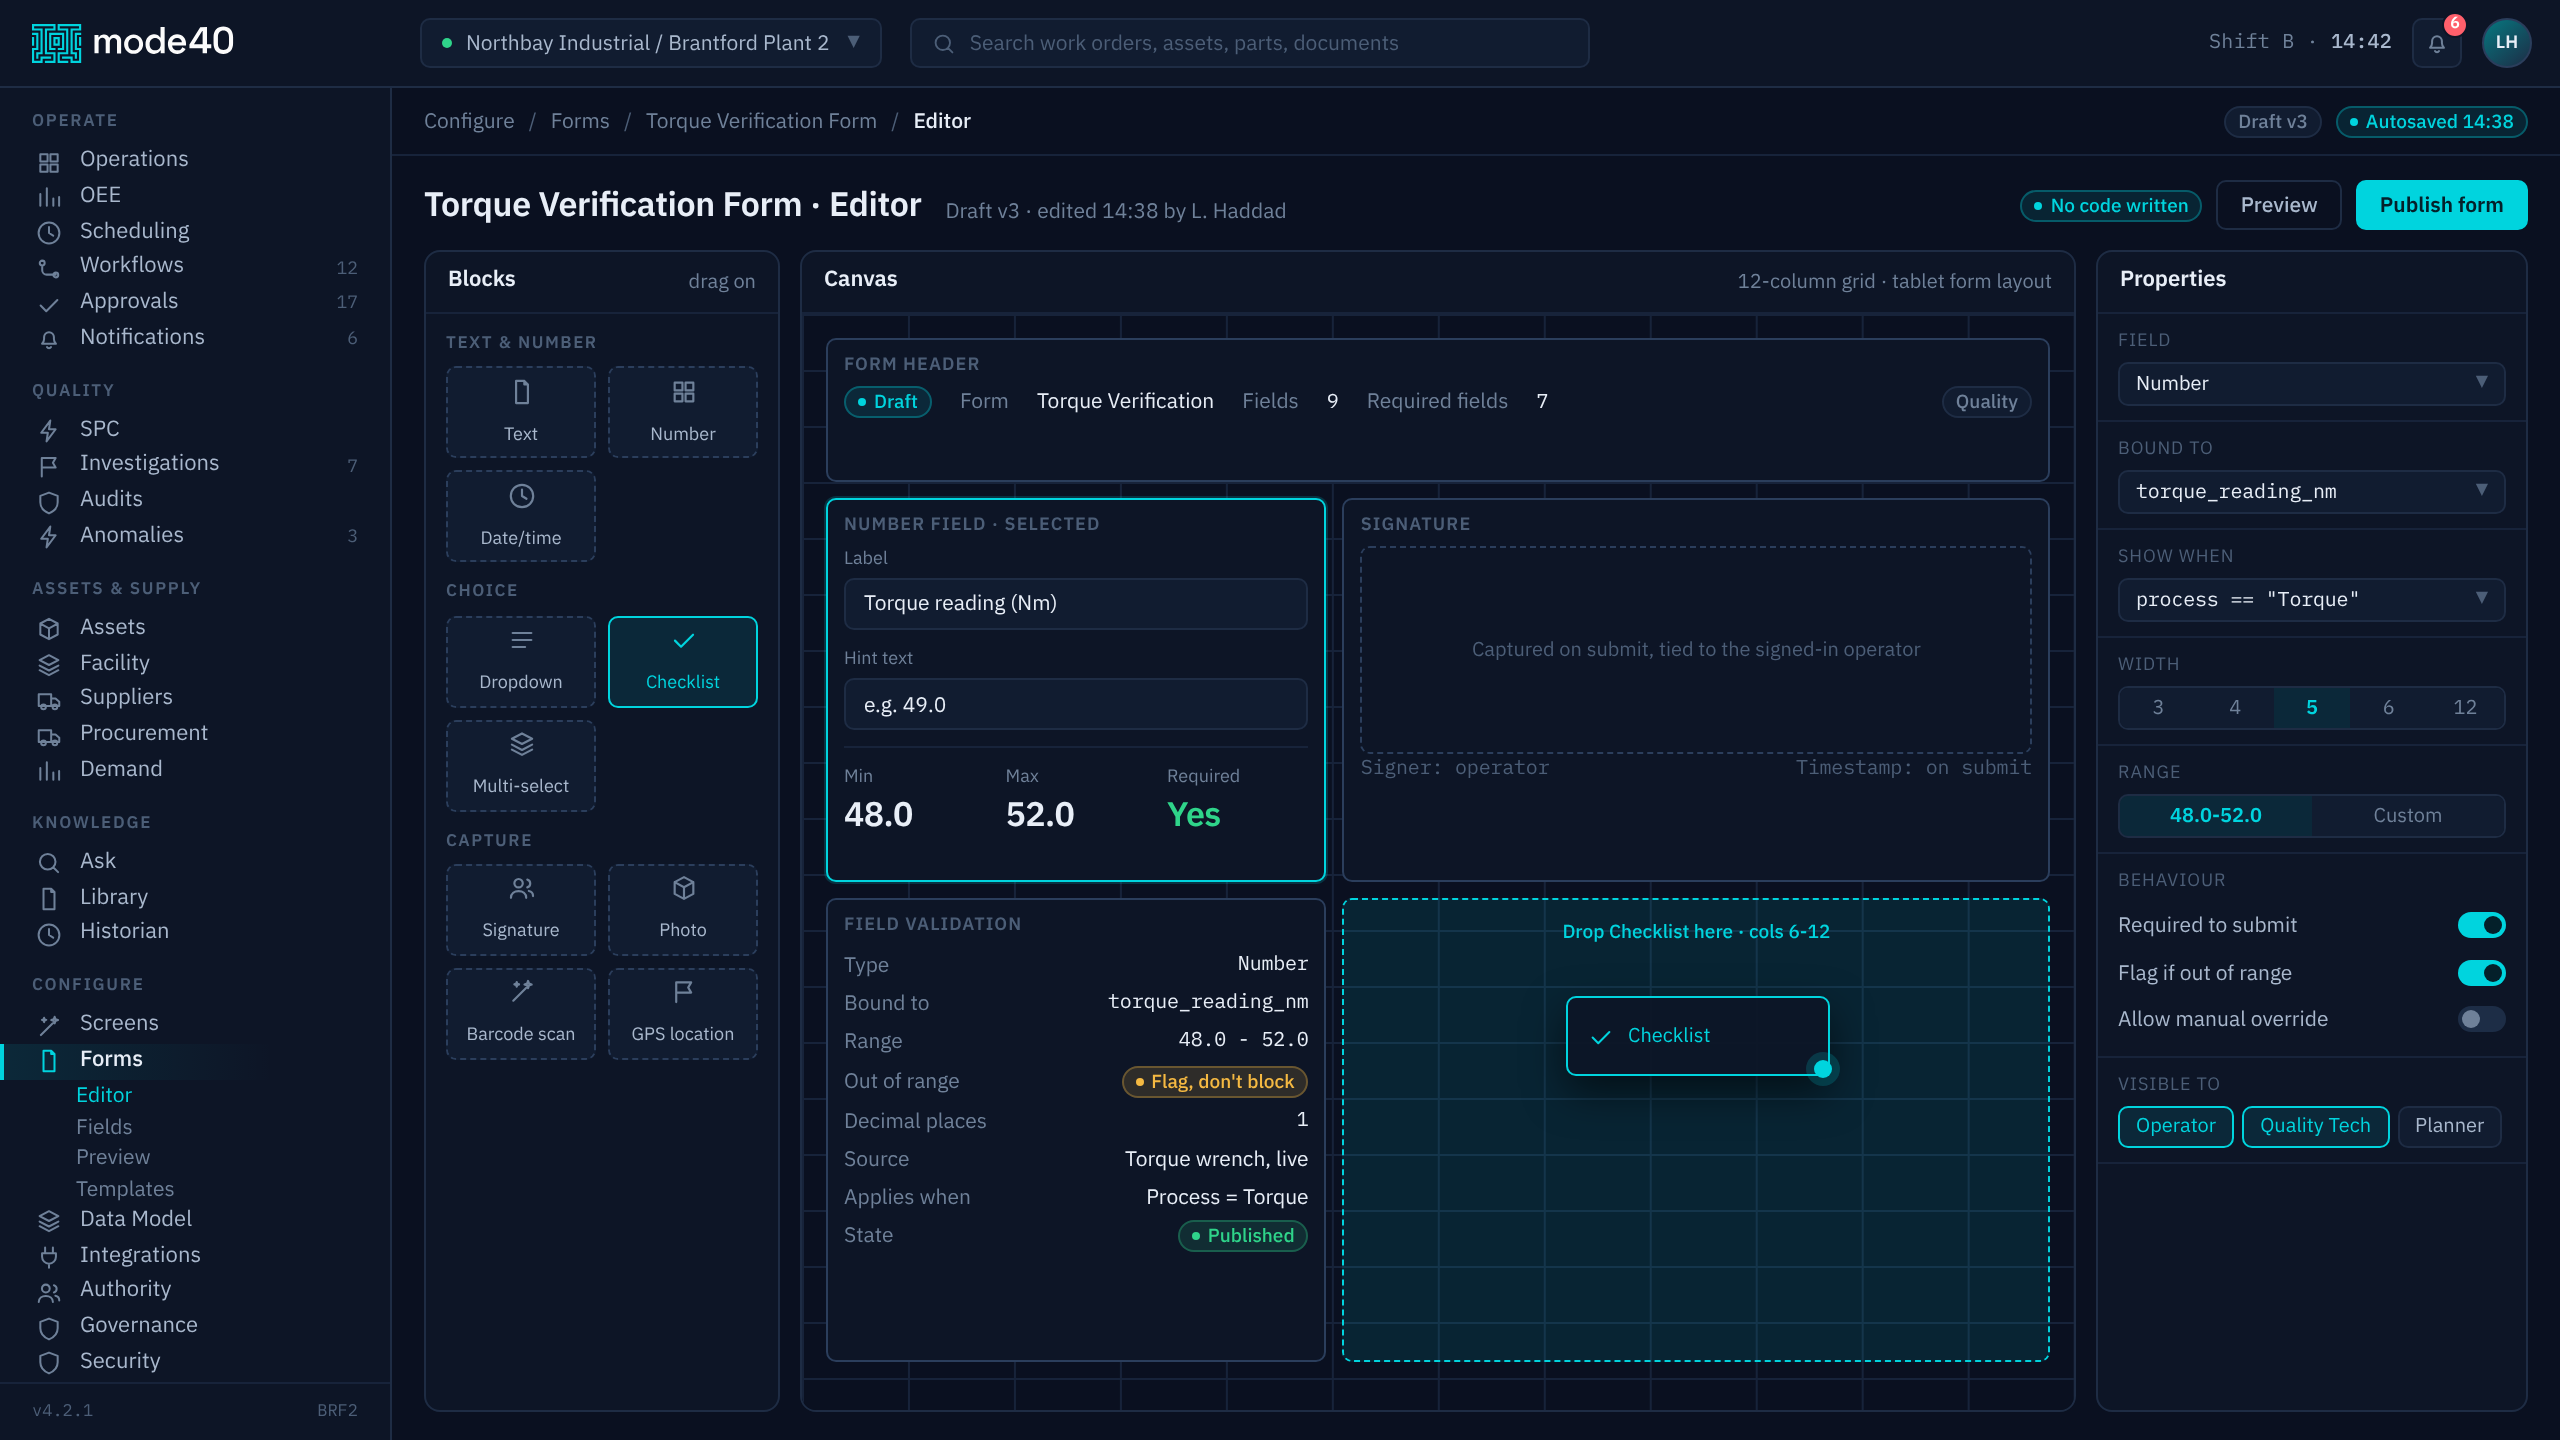The image size is (2560, 1440).
Task: Open Torque Verification Form breadcrumb link
Action: click(761, 121)
